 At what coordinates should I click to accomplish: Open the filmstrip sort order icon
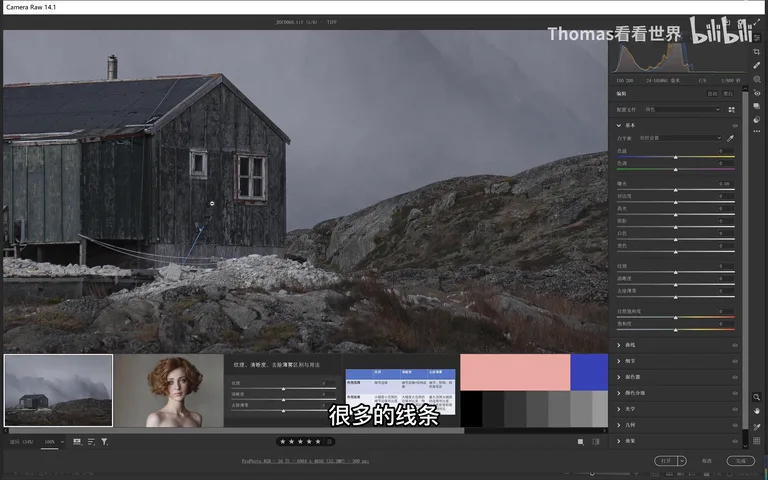pyautogui.click(x=91, y=442)
